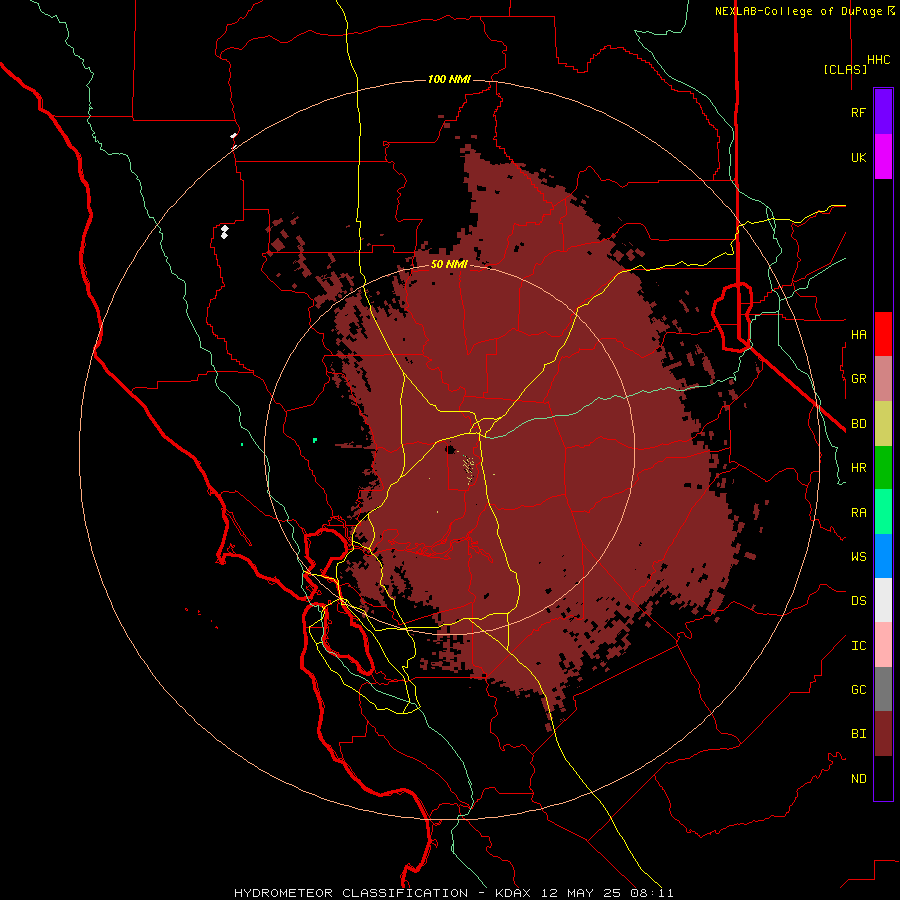
Task: Click the 'UK' legend label
Action: (x=858, y=158)
